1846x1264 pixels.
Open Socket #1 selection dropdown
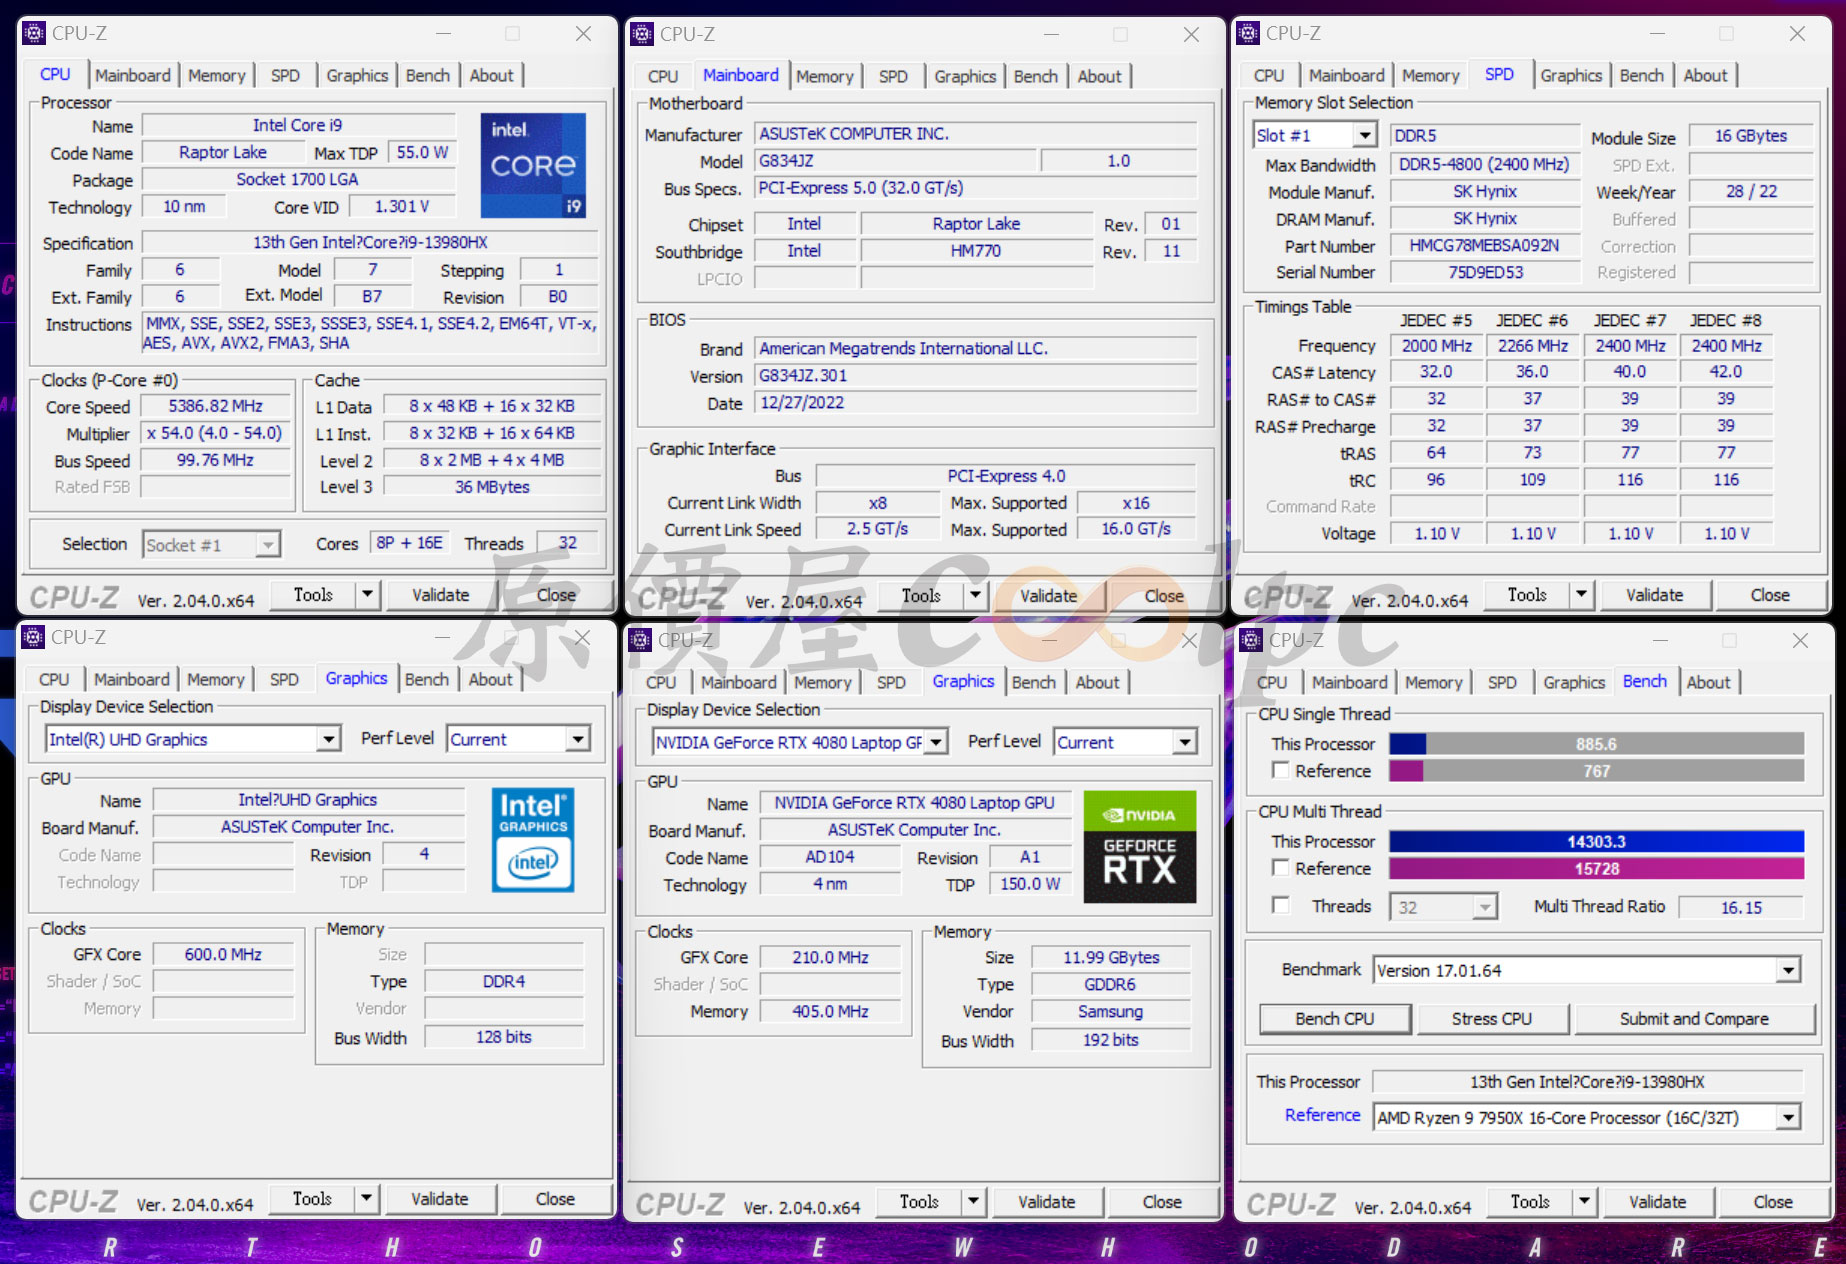pyautogui.click(x=268, y=545)
